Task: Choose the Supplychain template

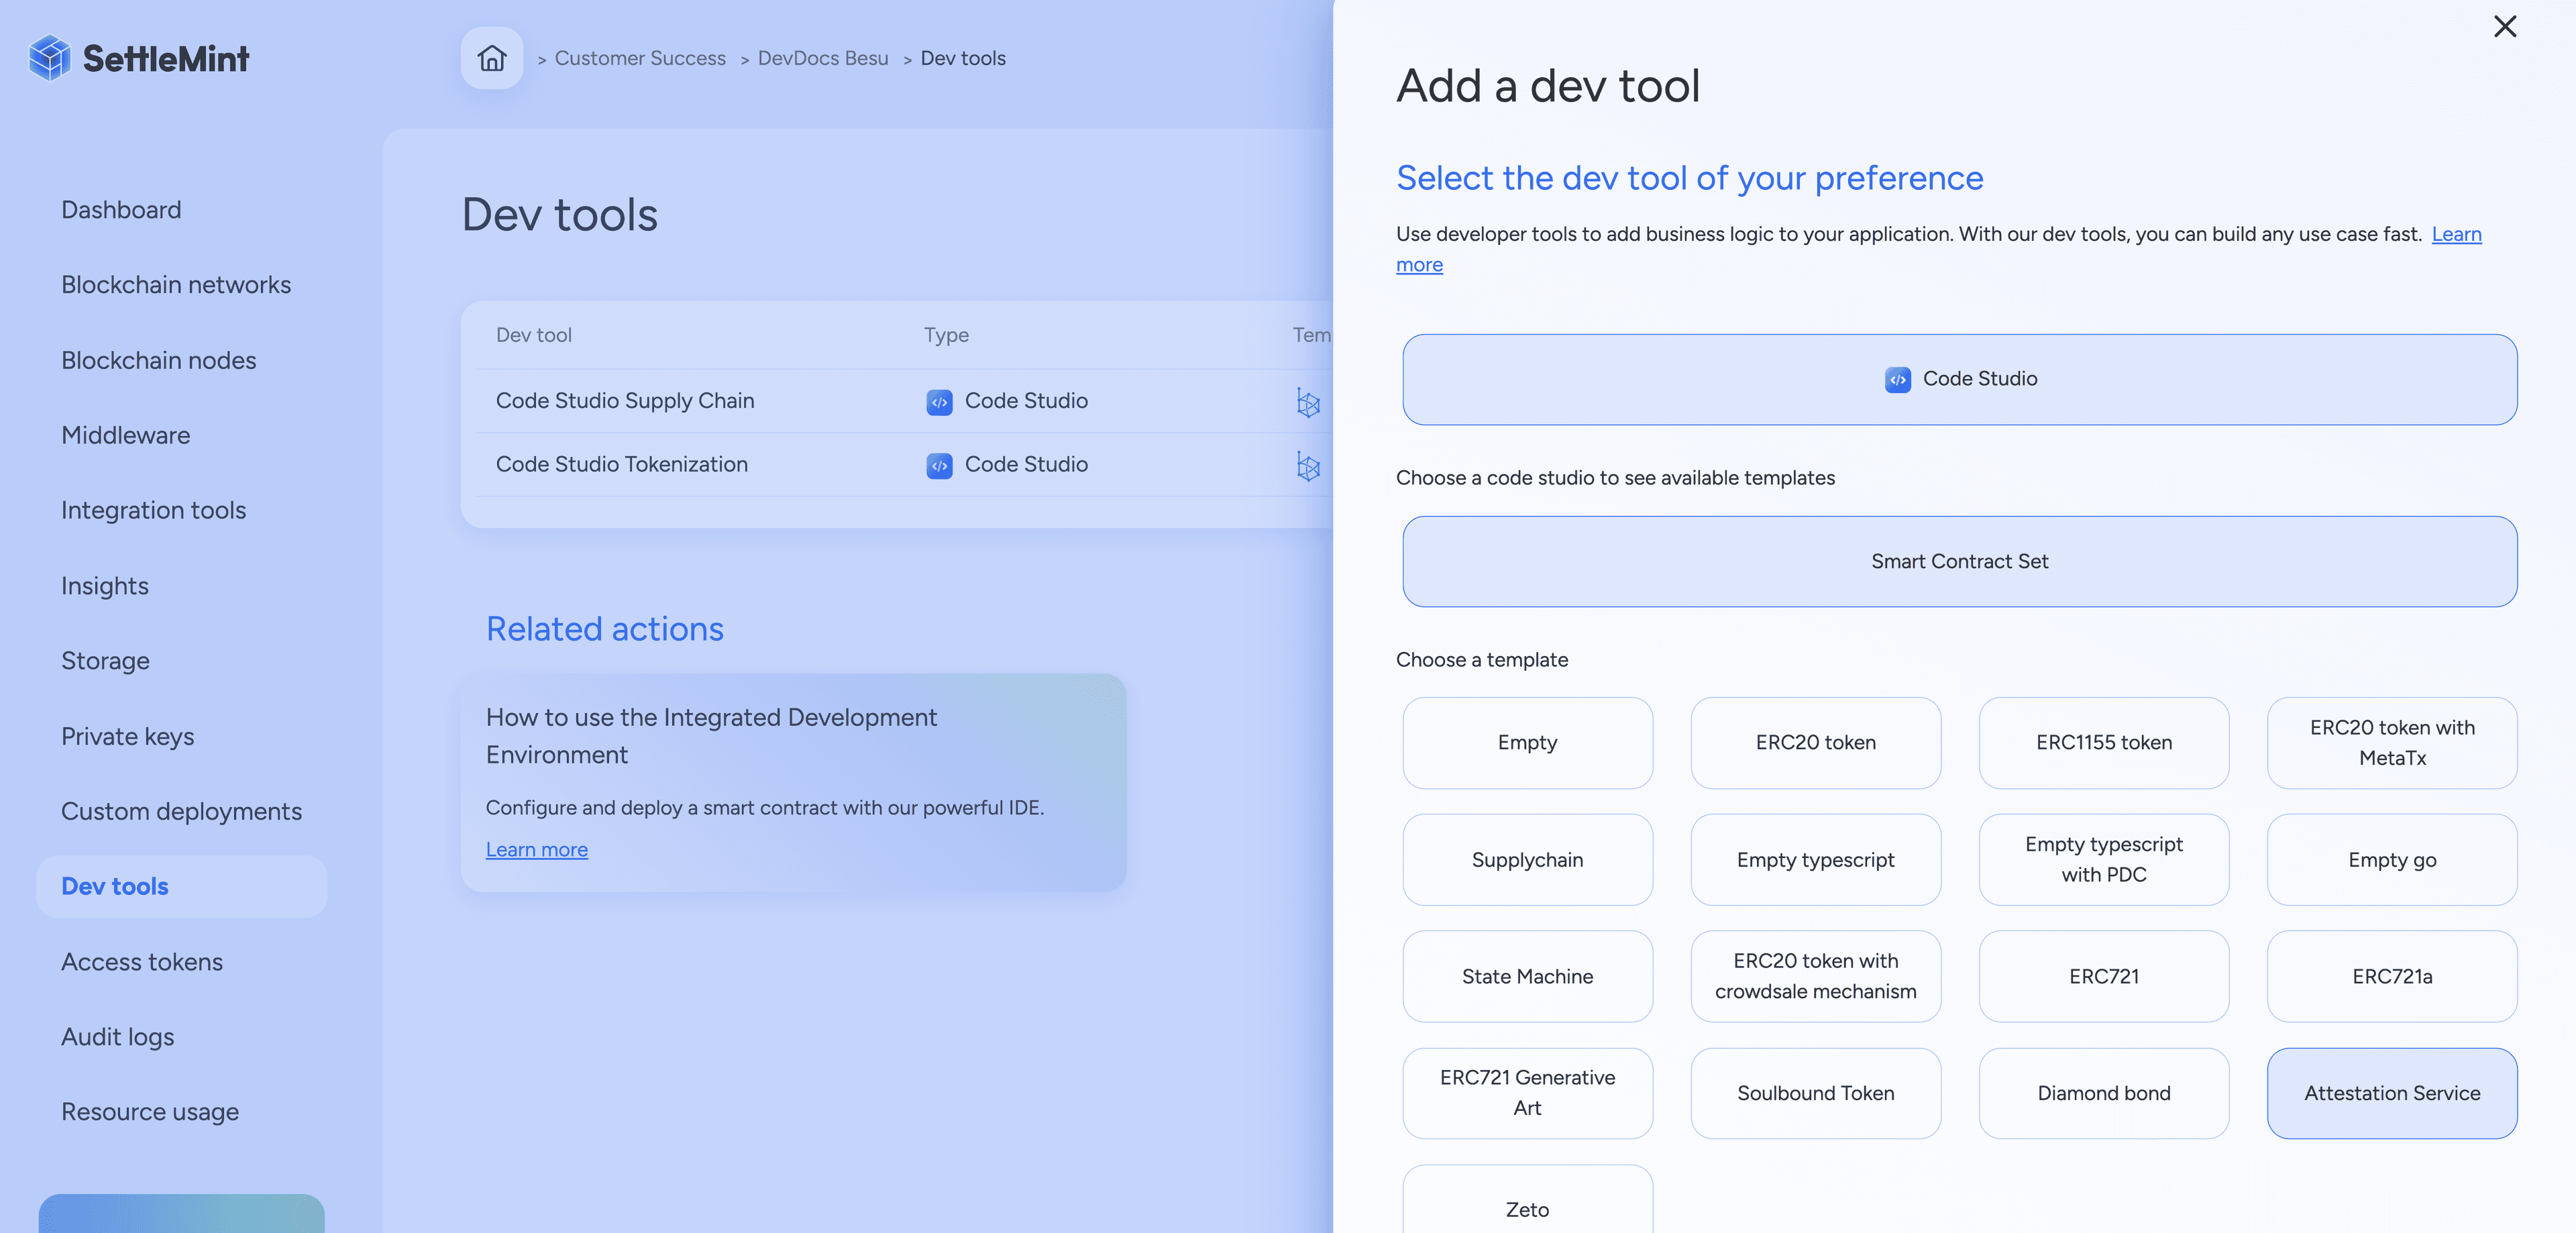Action: [x=1527, y=860]
